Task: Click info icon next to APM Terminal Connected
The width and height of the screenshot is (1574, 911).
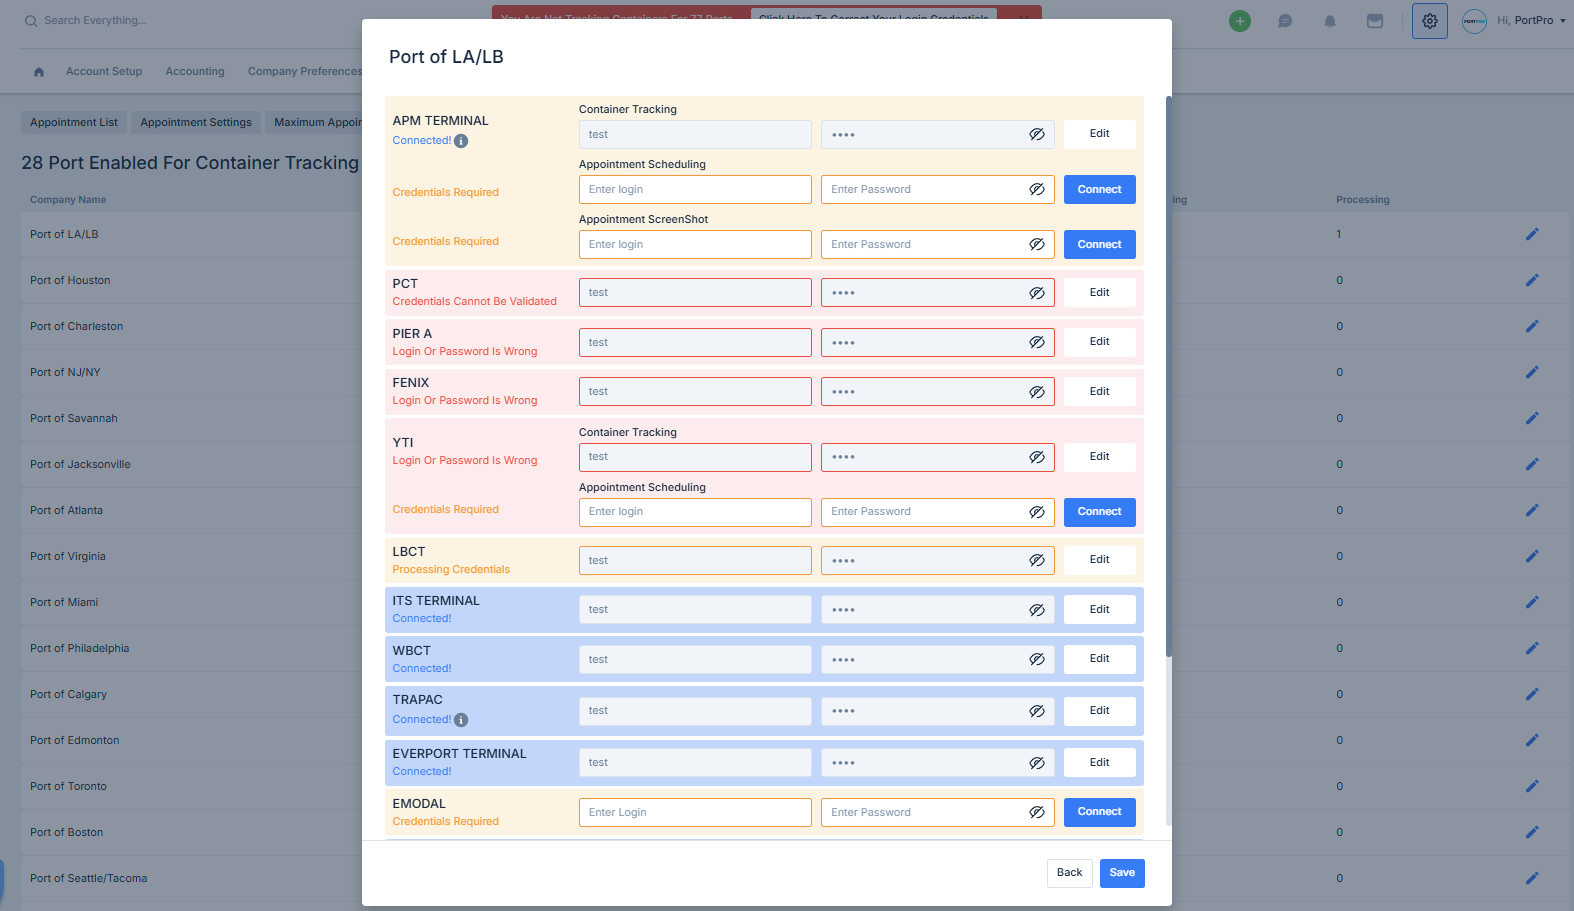Action: (461, 141)
